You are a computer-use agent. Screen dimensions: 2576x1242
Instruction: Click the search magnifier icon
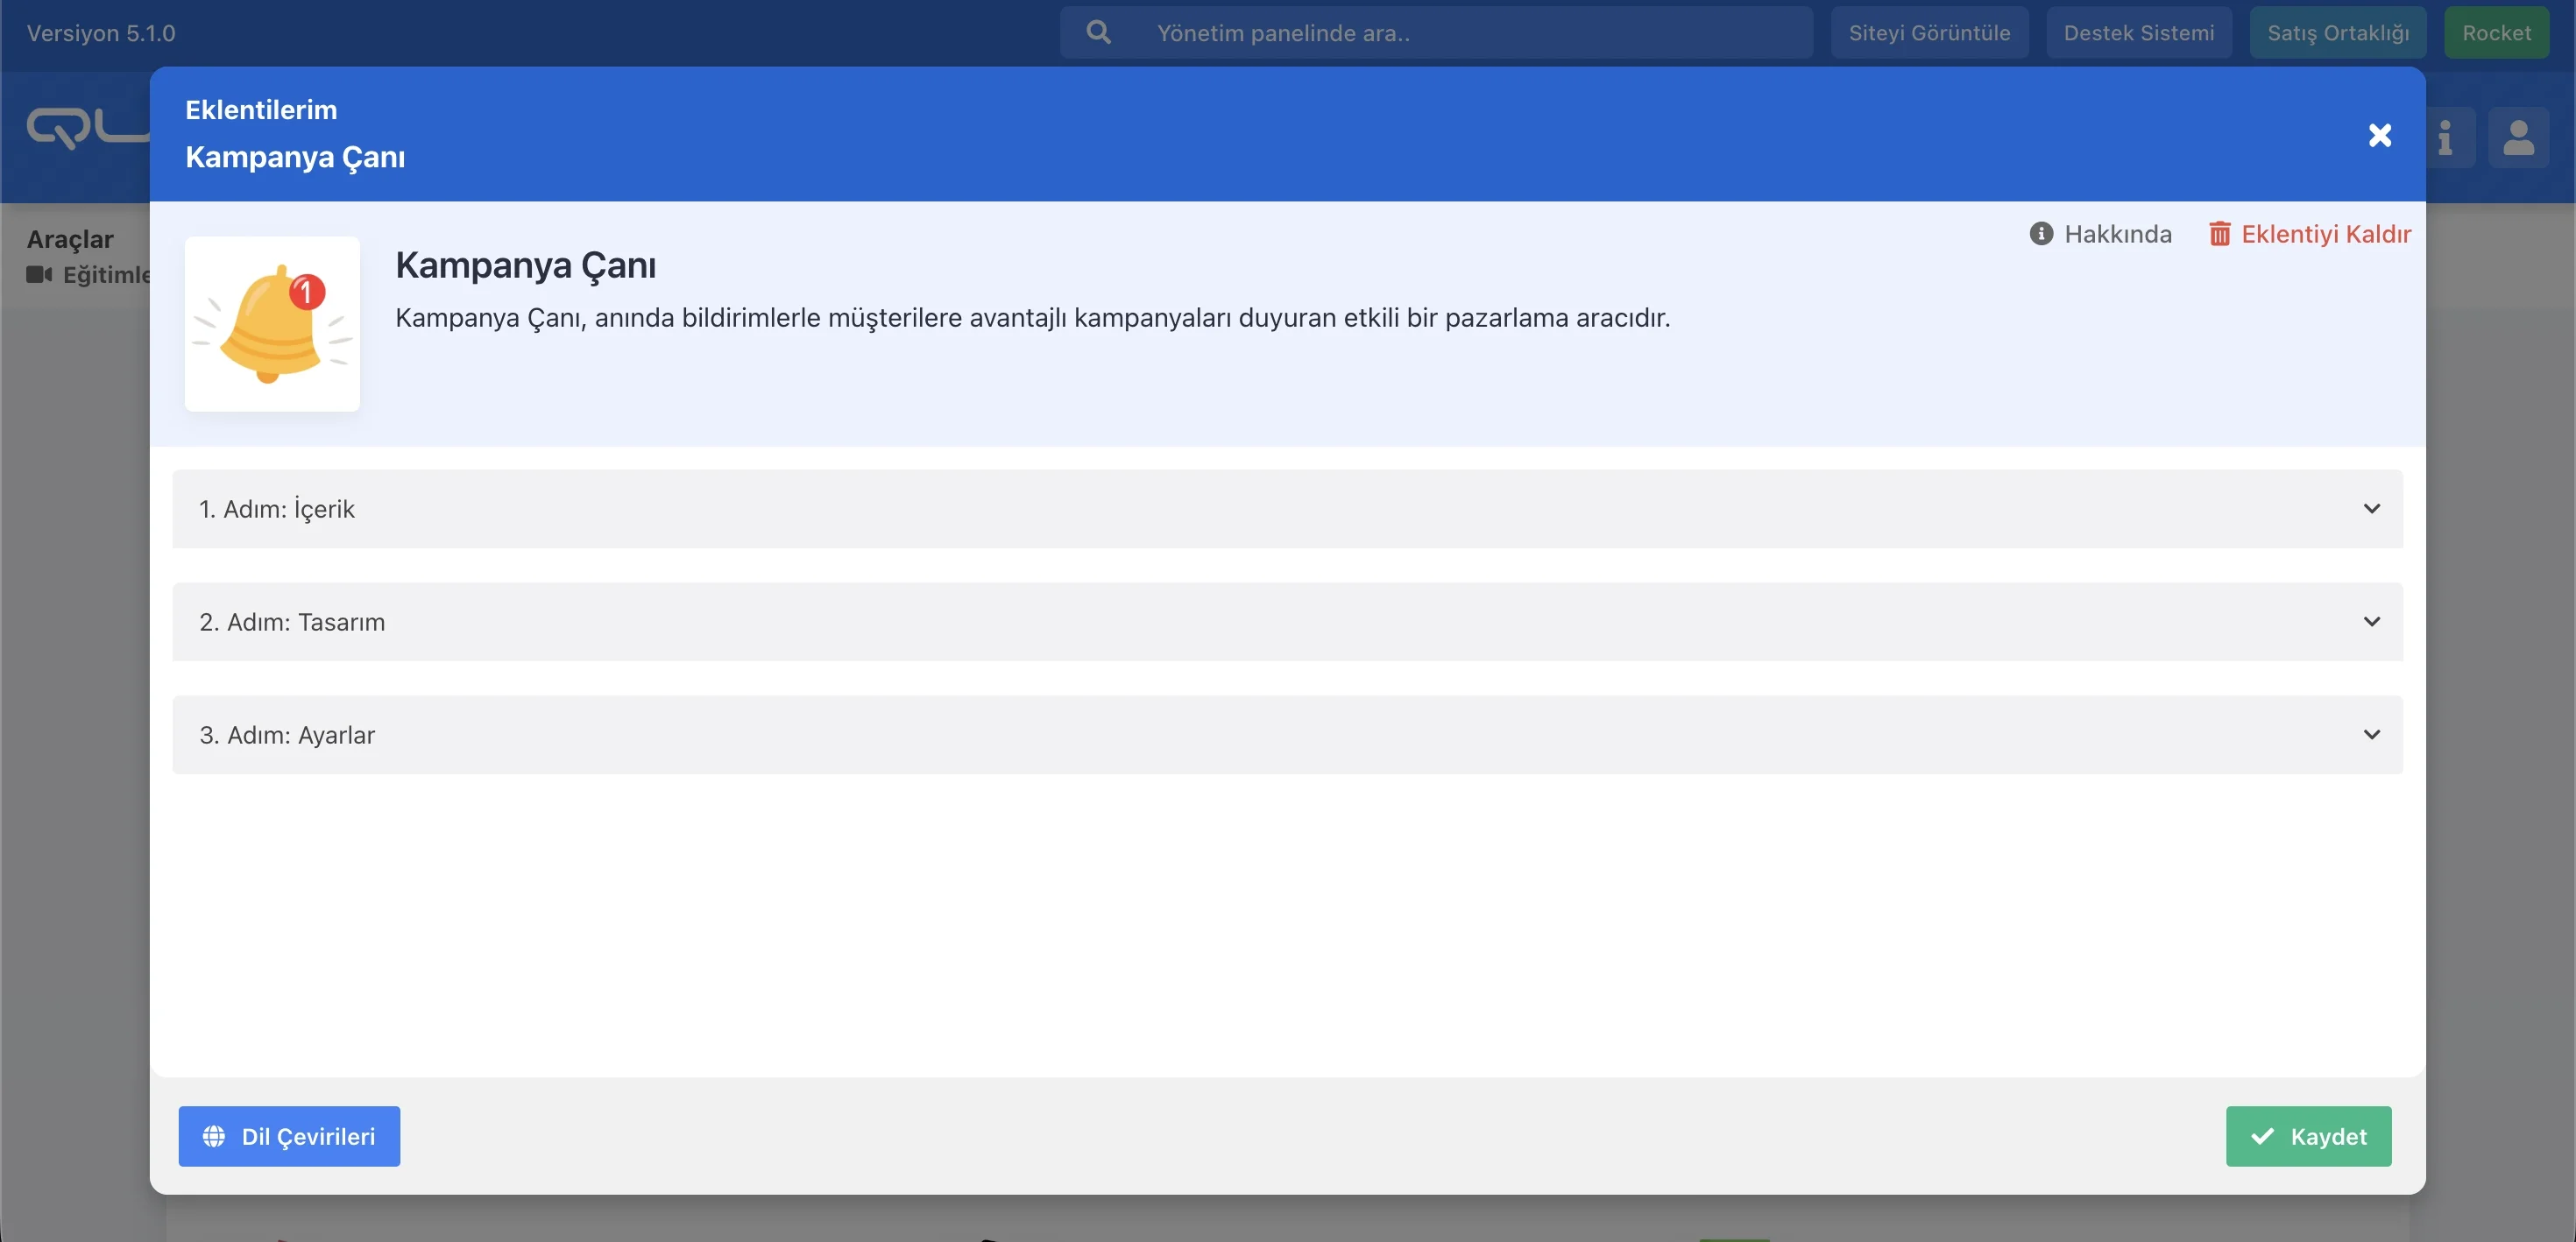tap(1098, 33)
